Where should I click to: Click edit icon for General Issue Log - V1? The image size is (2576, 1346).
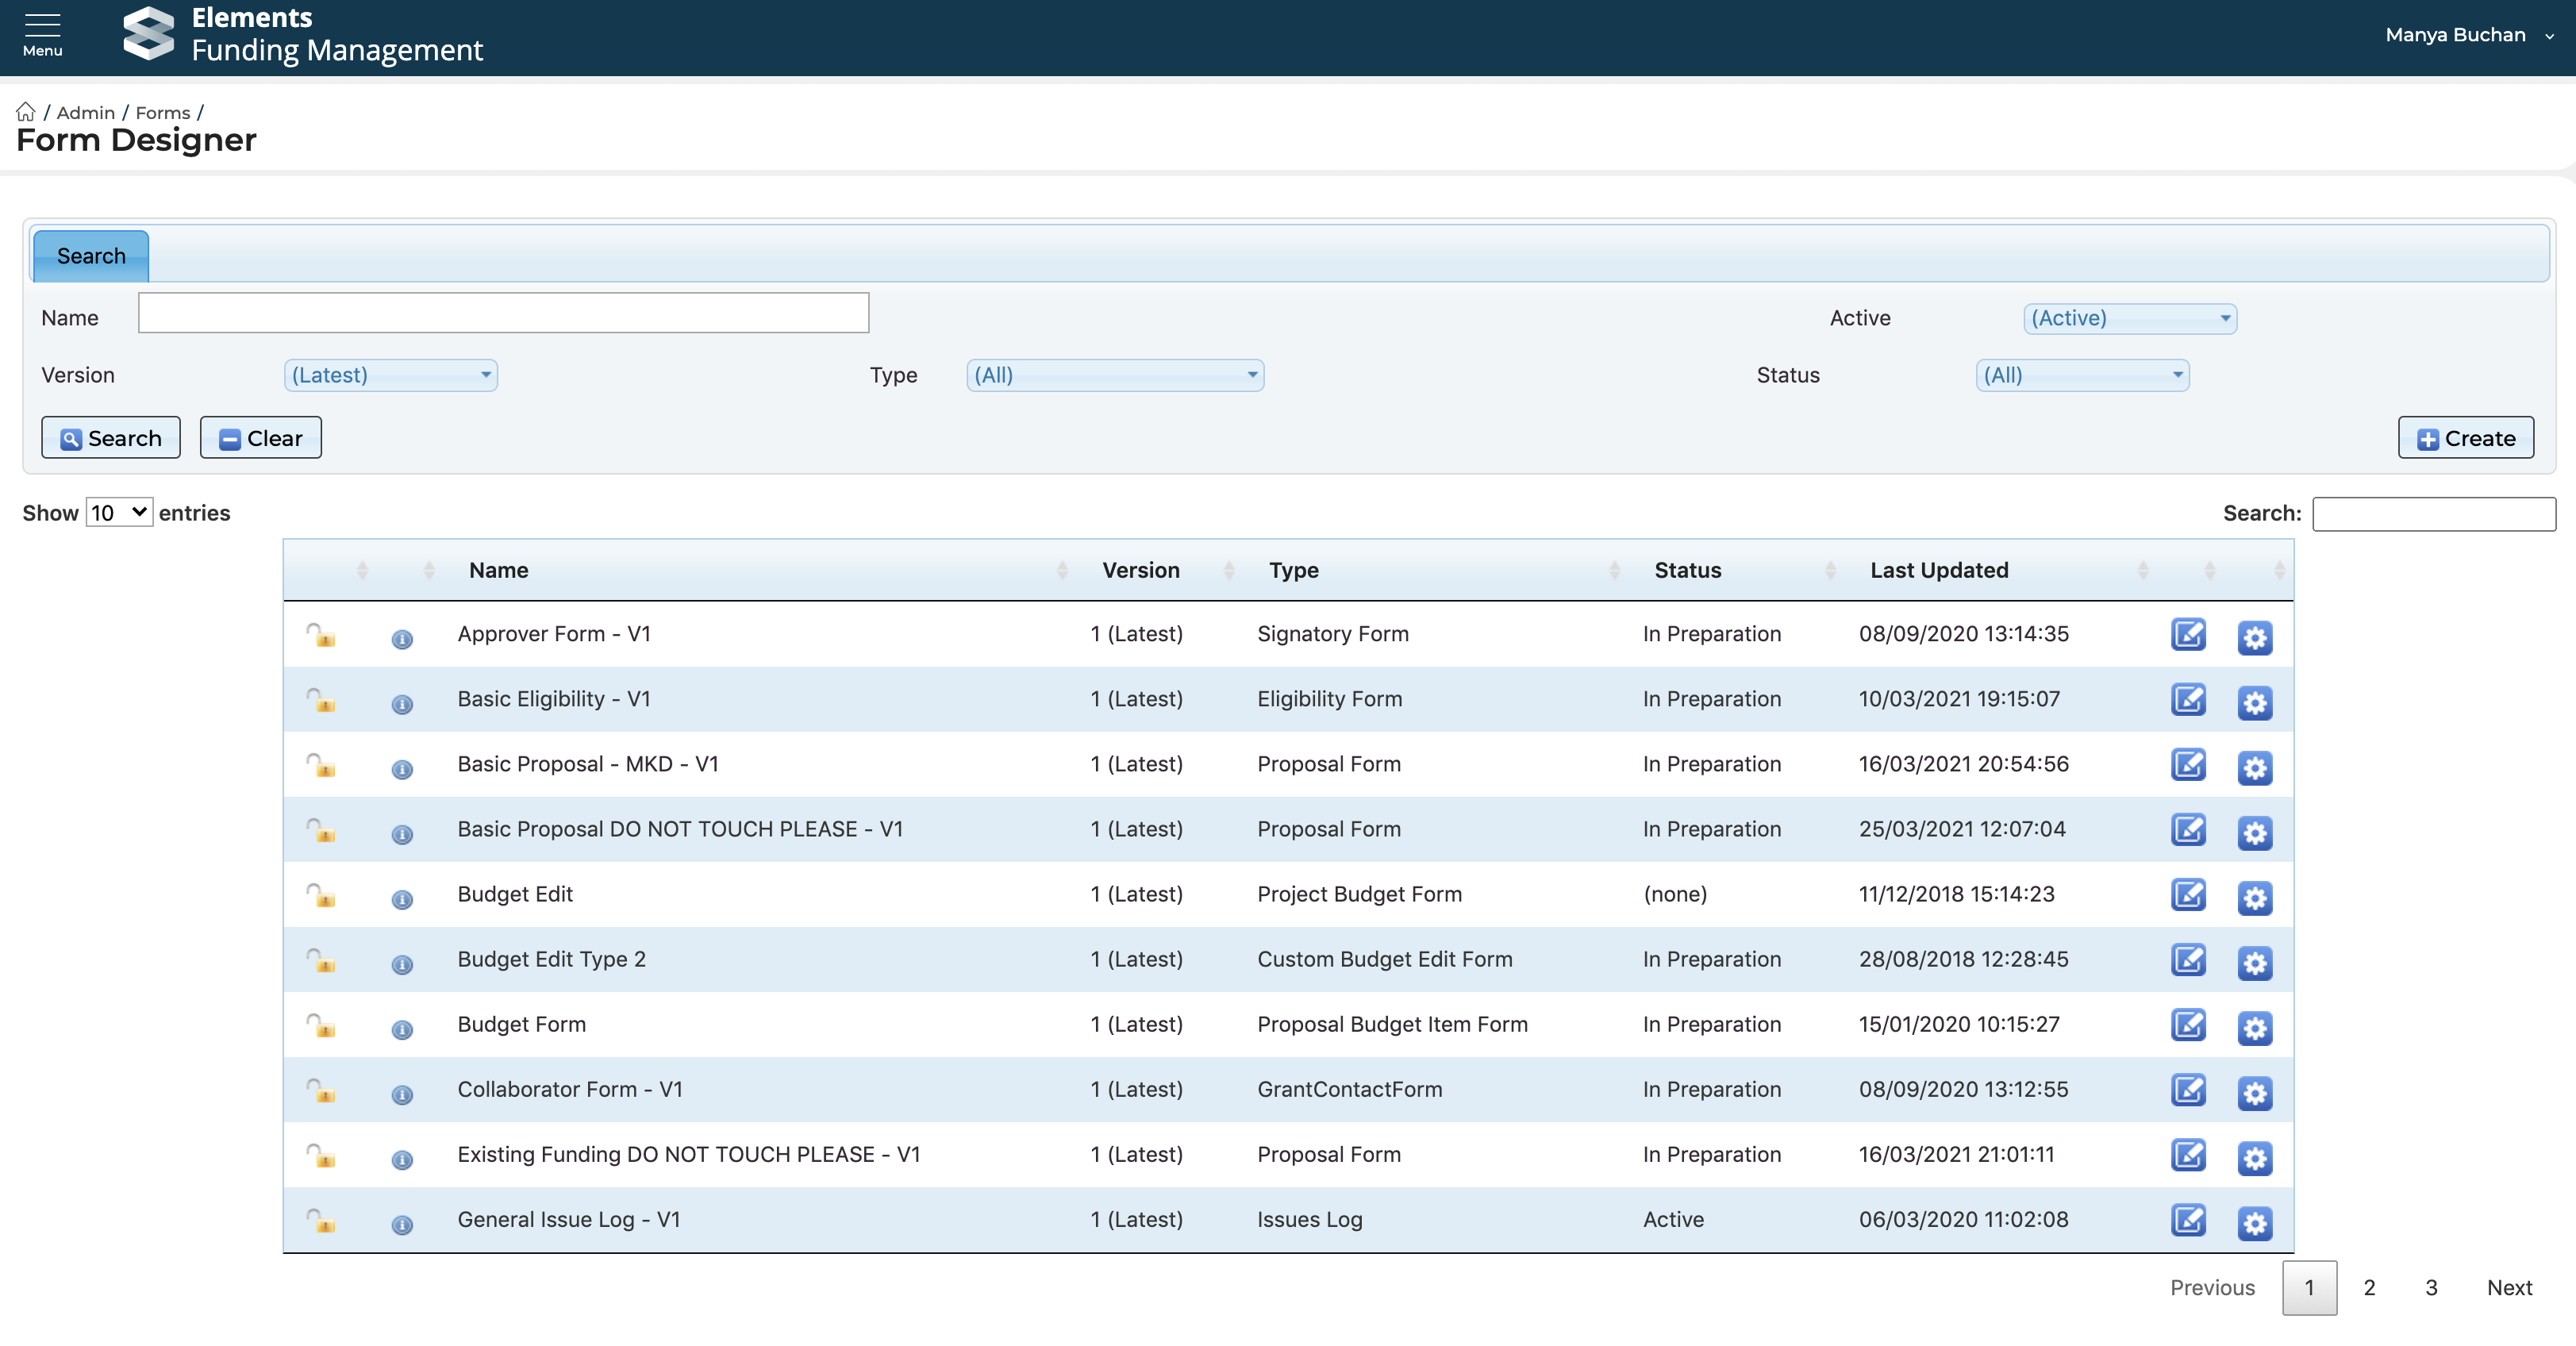point(2187,1220)
